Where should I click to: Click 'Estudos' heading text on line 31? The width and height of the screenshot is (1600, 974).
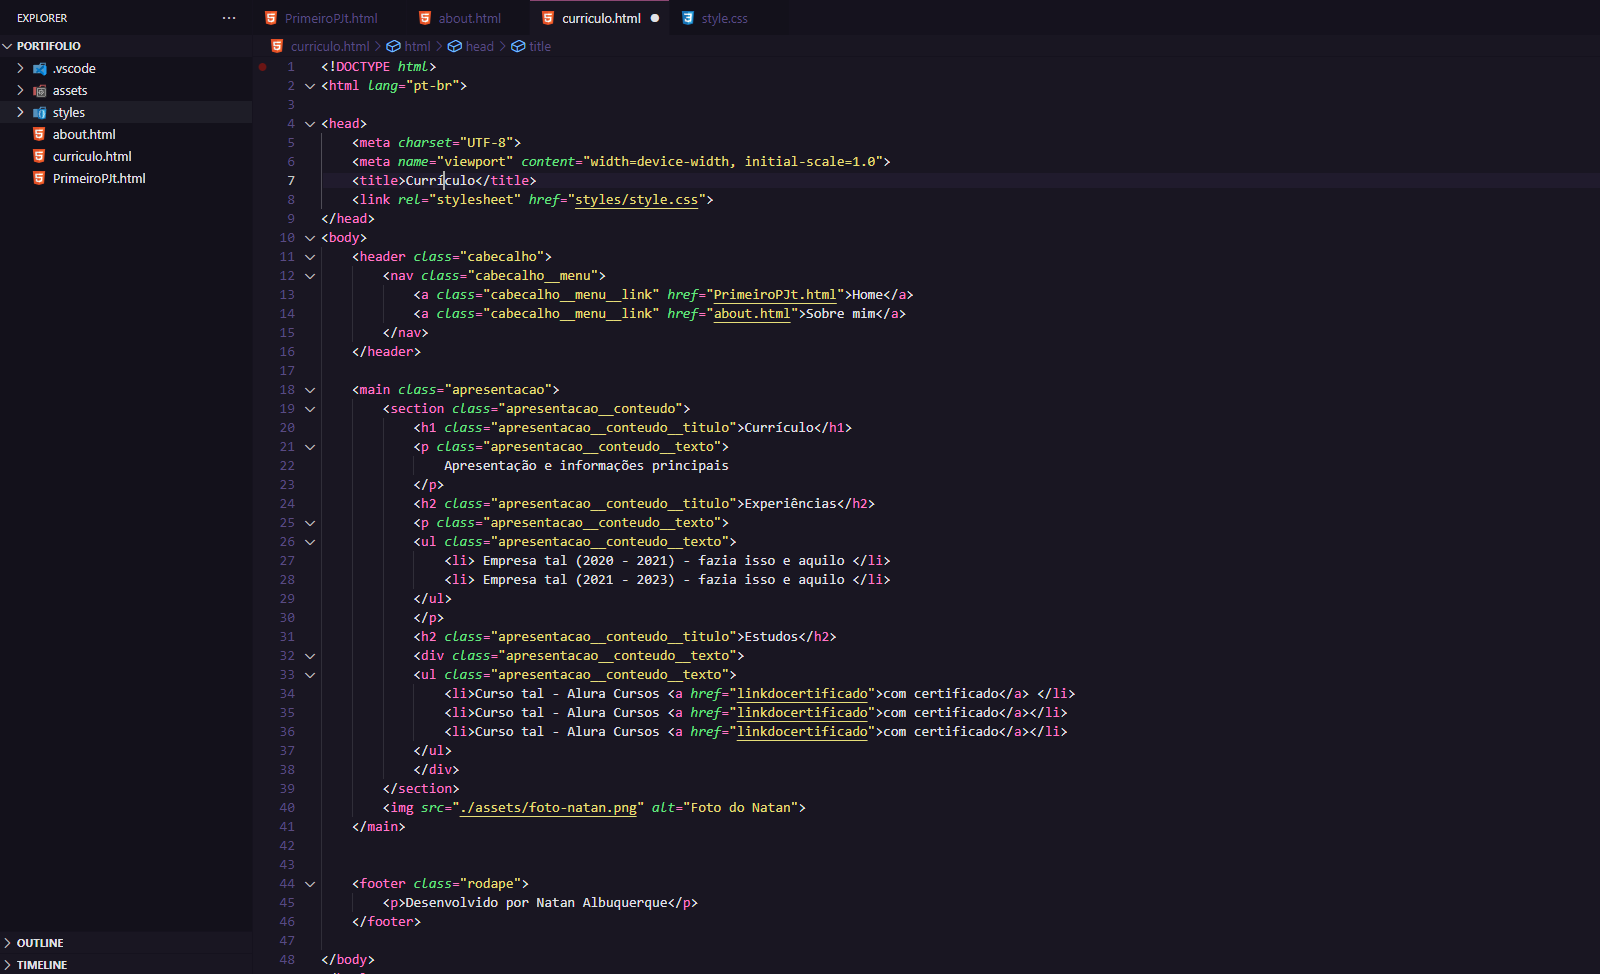(771, 637)
